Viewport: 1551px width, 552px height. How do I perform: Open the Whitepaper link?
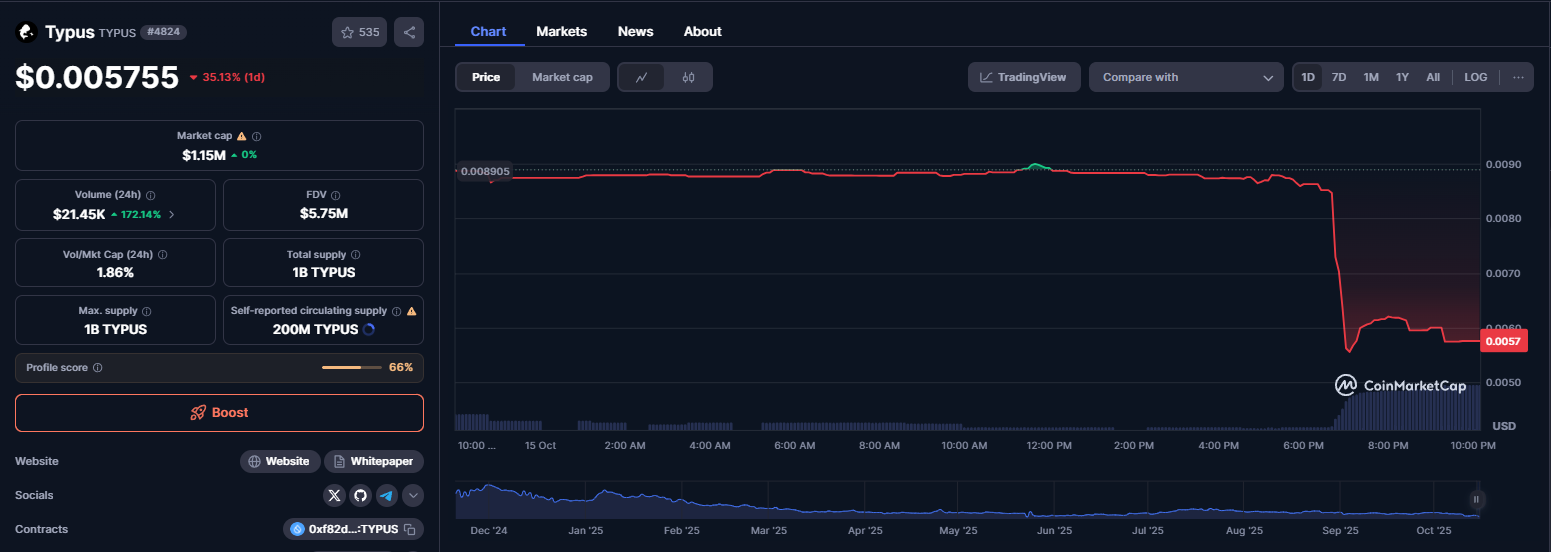coord(374,461)
